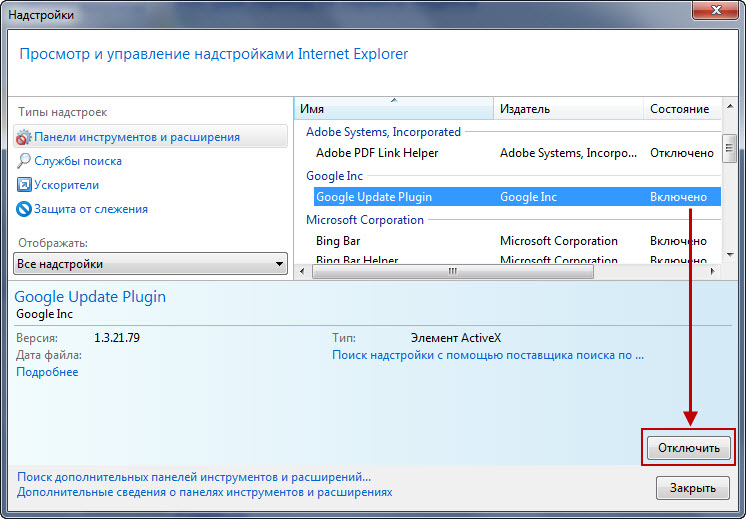Screen dimensions: 746x519
Task: Select Панели инструментов и расширения category
Action: point(150,137)
